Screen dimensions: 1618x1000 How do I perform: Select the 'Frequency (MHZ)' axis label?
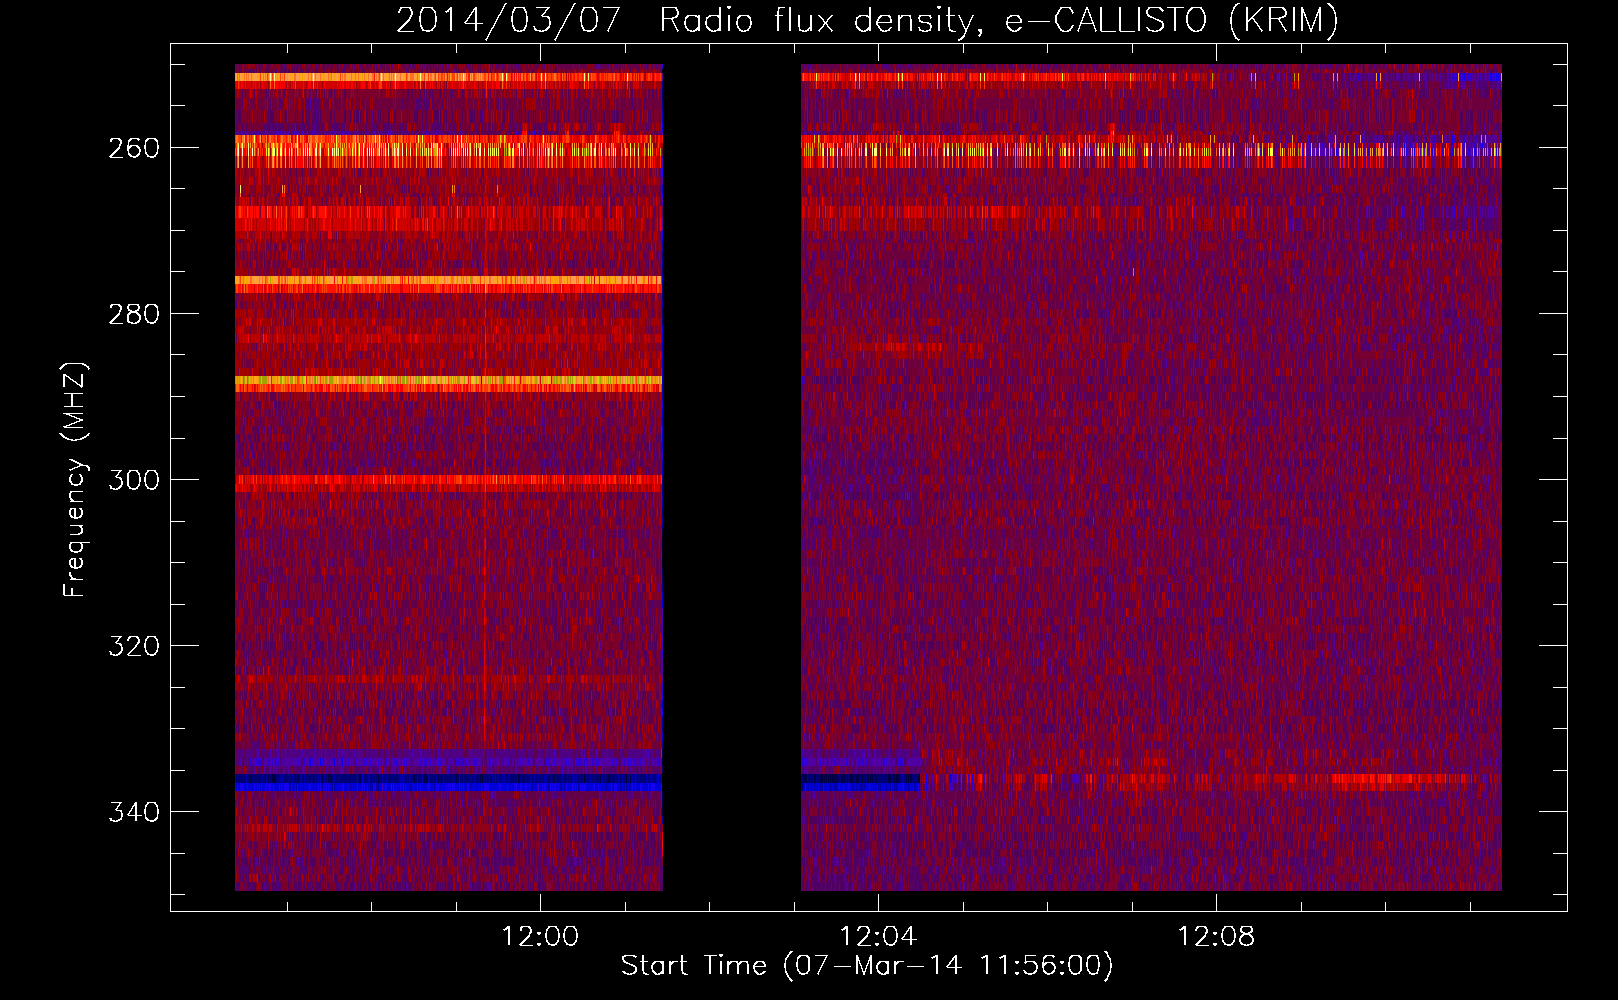click(x=76, y=480)
